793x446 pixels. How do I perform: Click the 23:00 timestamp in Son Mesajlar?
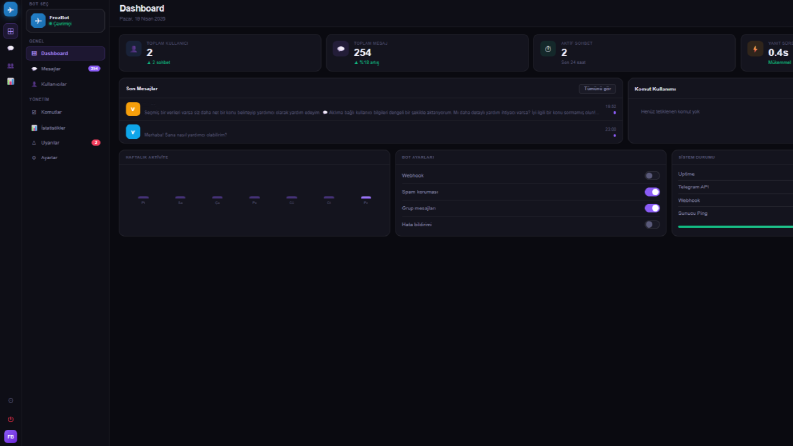coord(610,129)
